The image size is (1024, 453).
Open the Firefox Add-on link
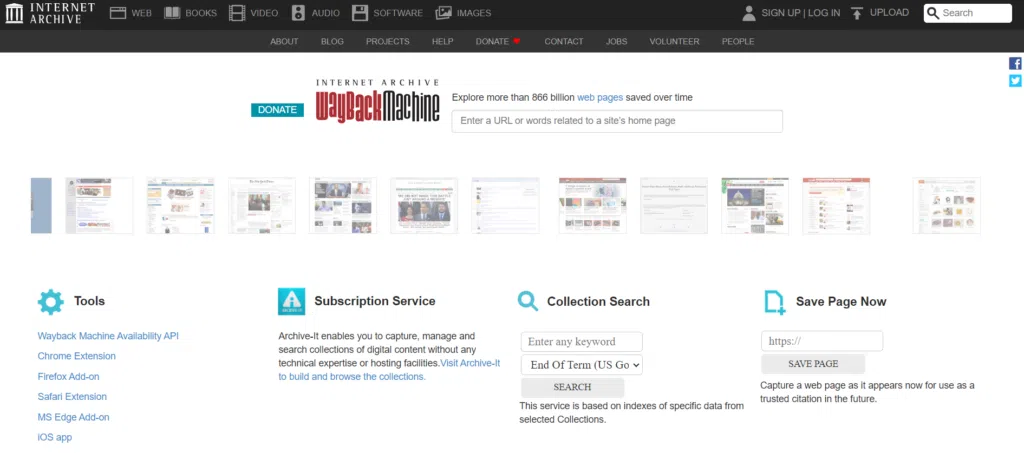click(x=69, y=377)
